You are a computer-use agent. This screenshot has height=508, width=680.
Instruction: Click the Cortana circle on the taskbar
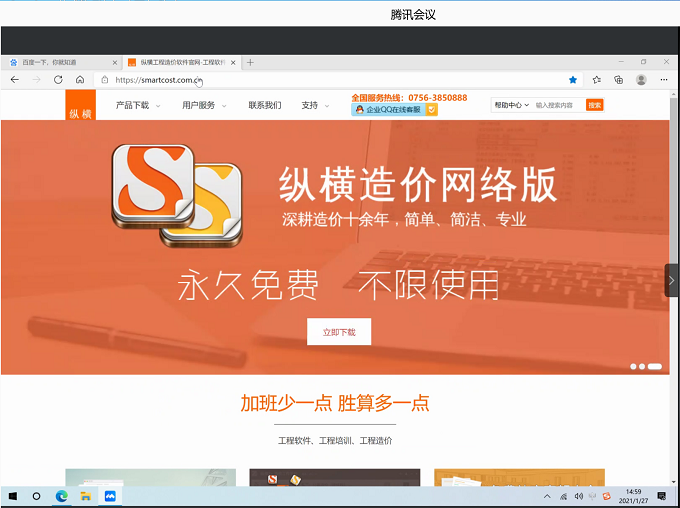[x=36, y=496]
